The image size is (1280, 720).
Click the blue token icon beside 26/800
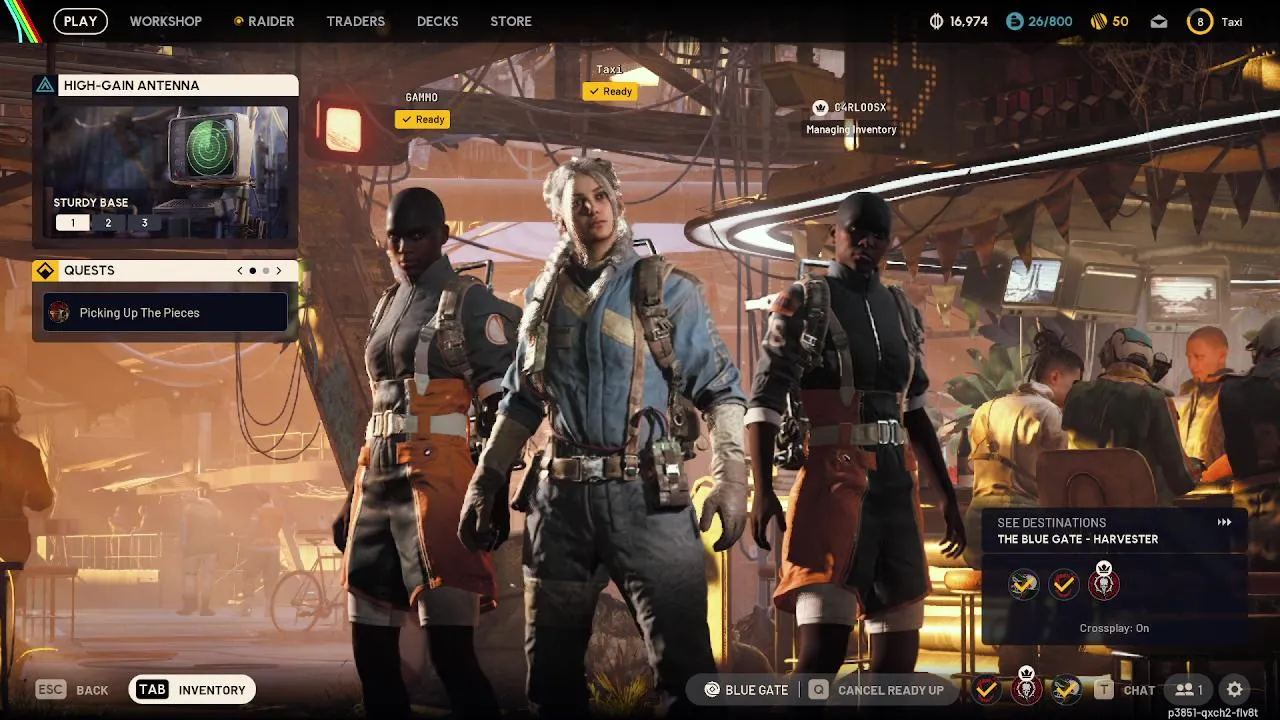point(1015,21)
